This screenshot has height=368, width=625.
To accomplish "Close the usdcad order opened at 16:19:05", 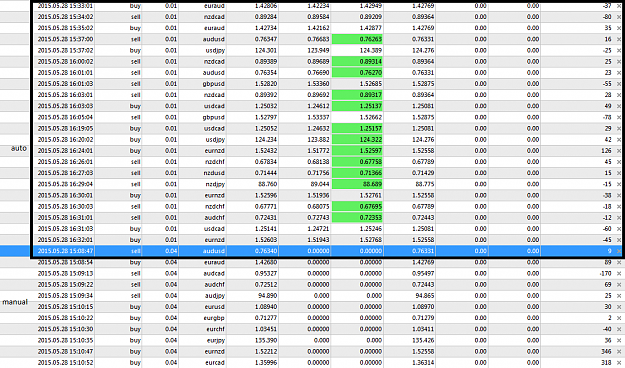I will pos(619,128).
